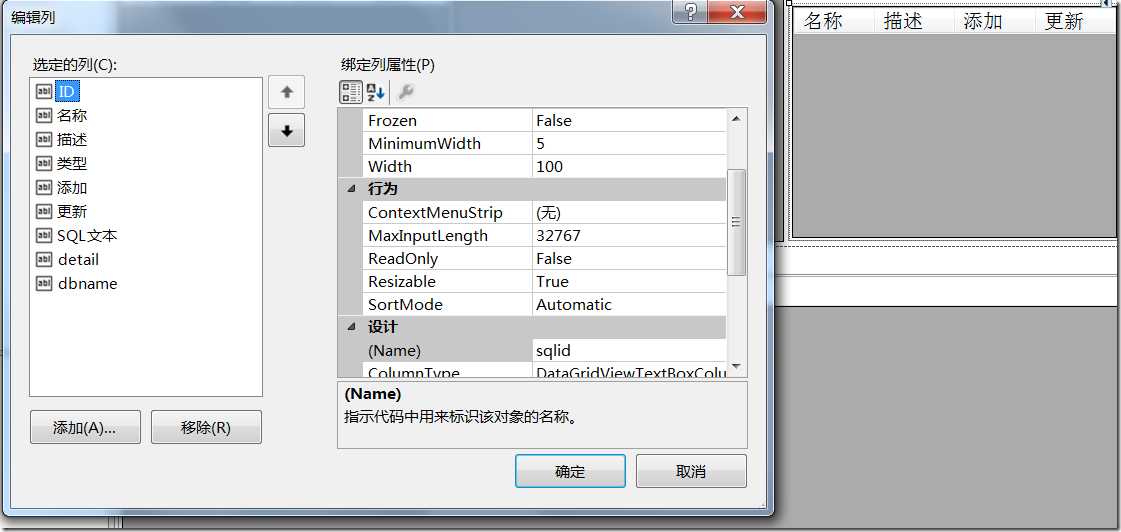Select the dbname column entry

(x=87, y=283)
